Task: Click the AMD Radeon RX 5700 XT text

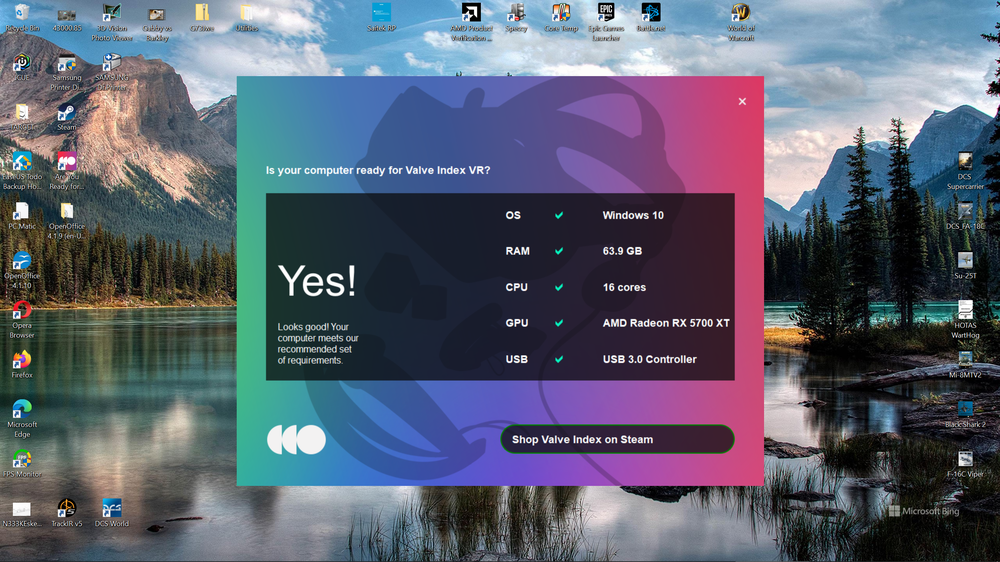Action: [x=666, y=323]
